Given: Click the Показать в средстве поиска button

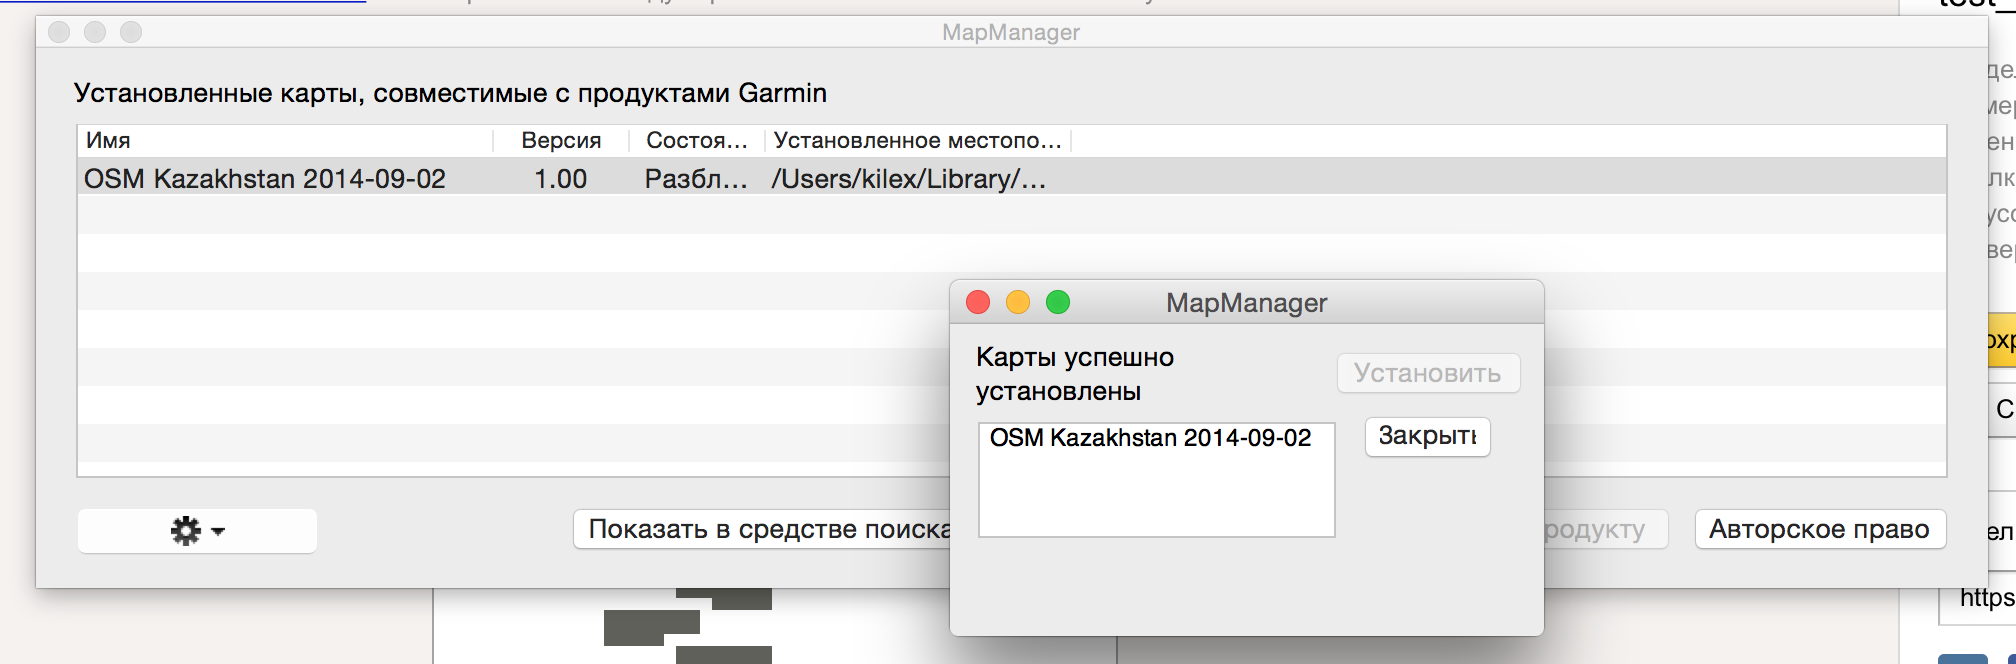Looking at the screenshot, I should tap(762, 529).
